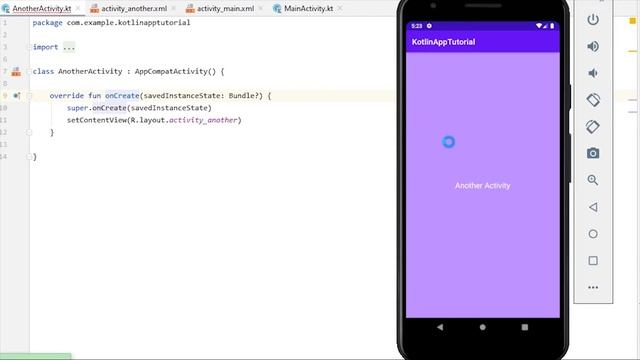
Task: Click the phone status bar clock
Action: click(416, 26)
